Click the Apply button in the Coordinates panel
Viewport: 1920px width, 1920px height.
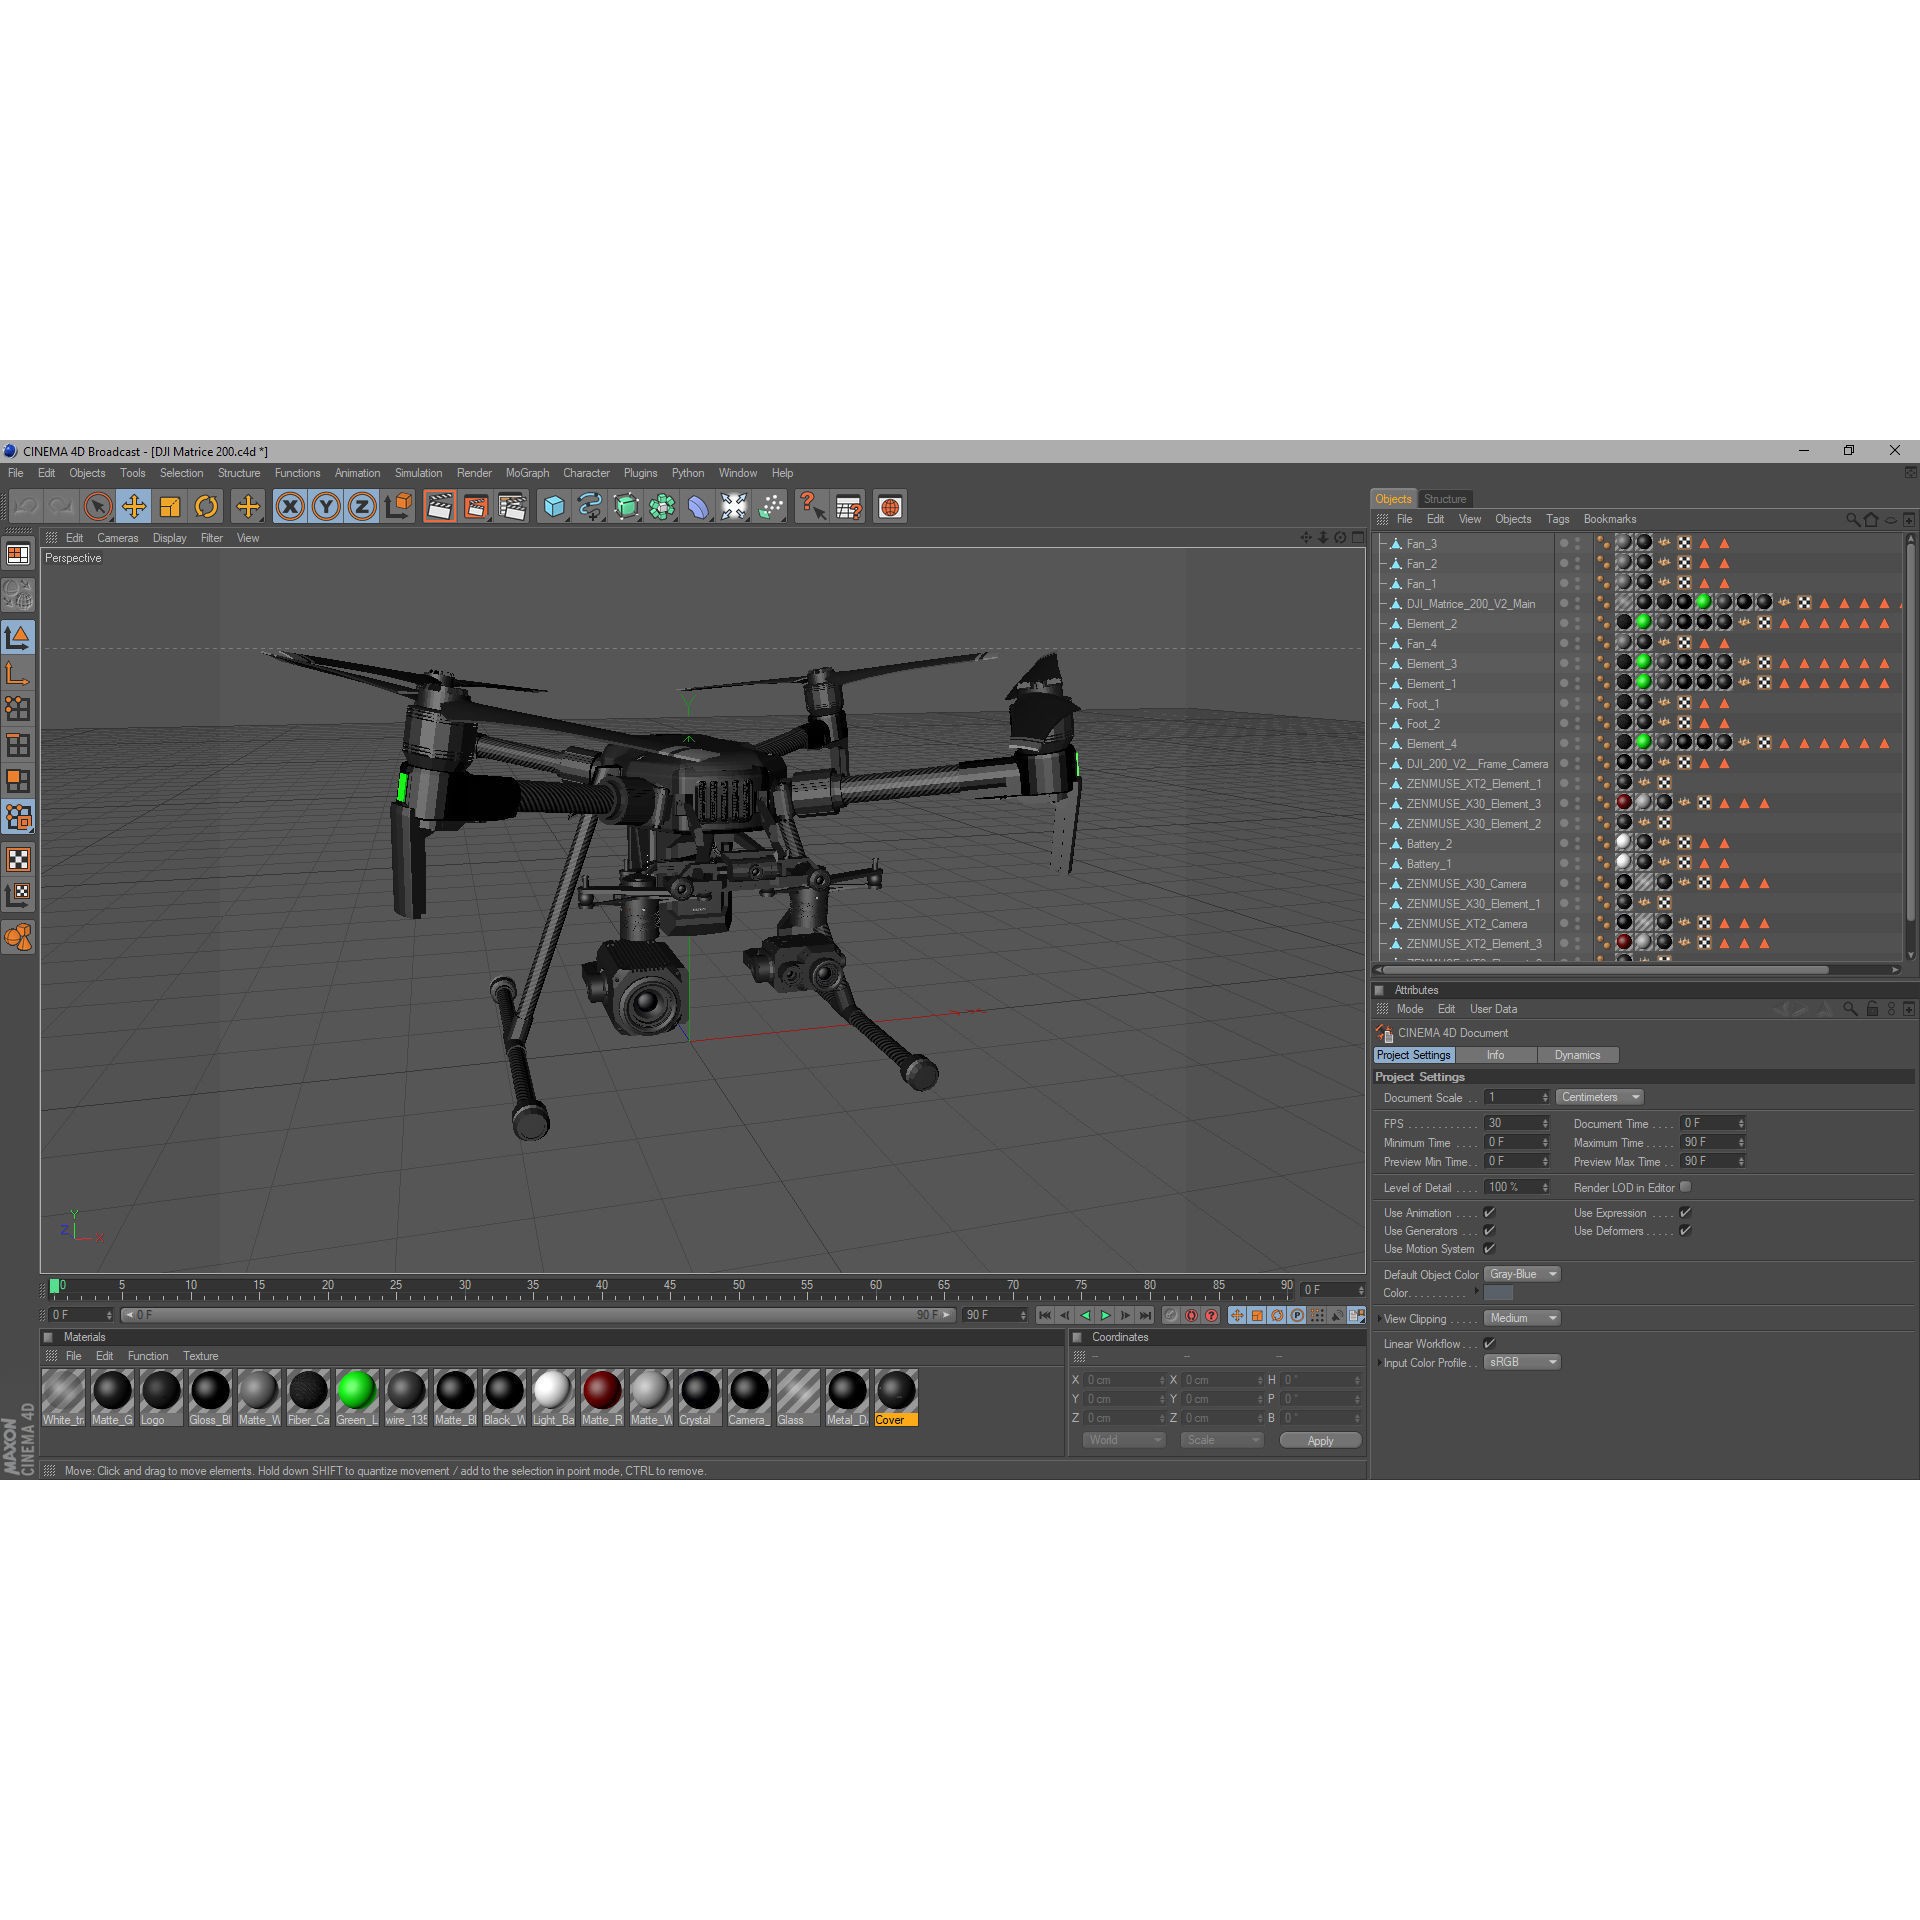coord(1320,1440)
